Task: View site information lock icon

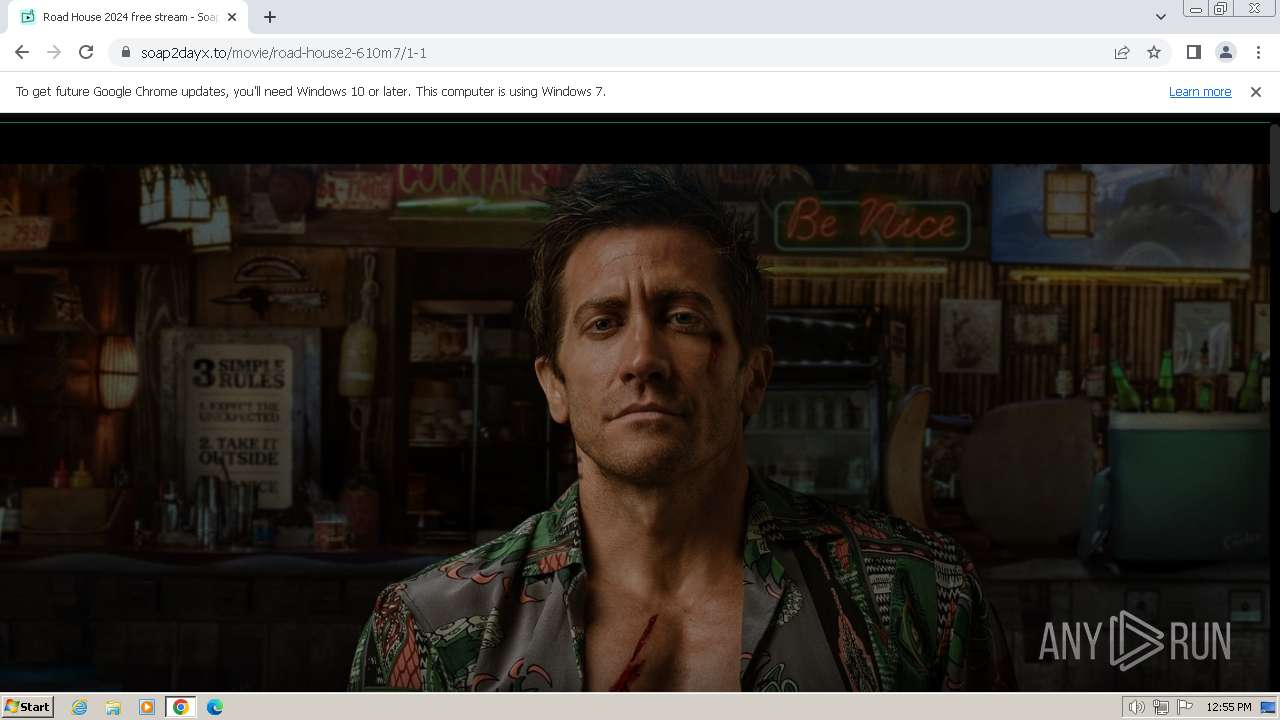Action: (125, 52)
